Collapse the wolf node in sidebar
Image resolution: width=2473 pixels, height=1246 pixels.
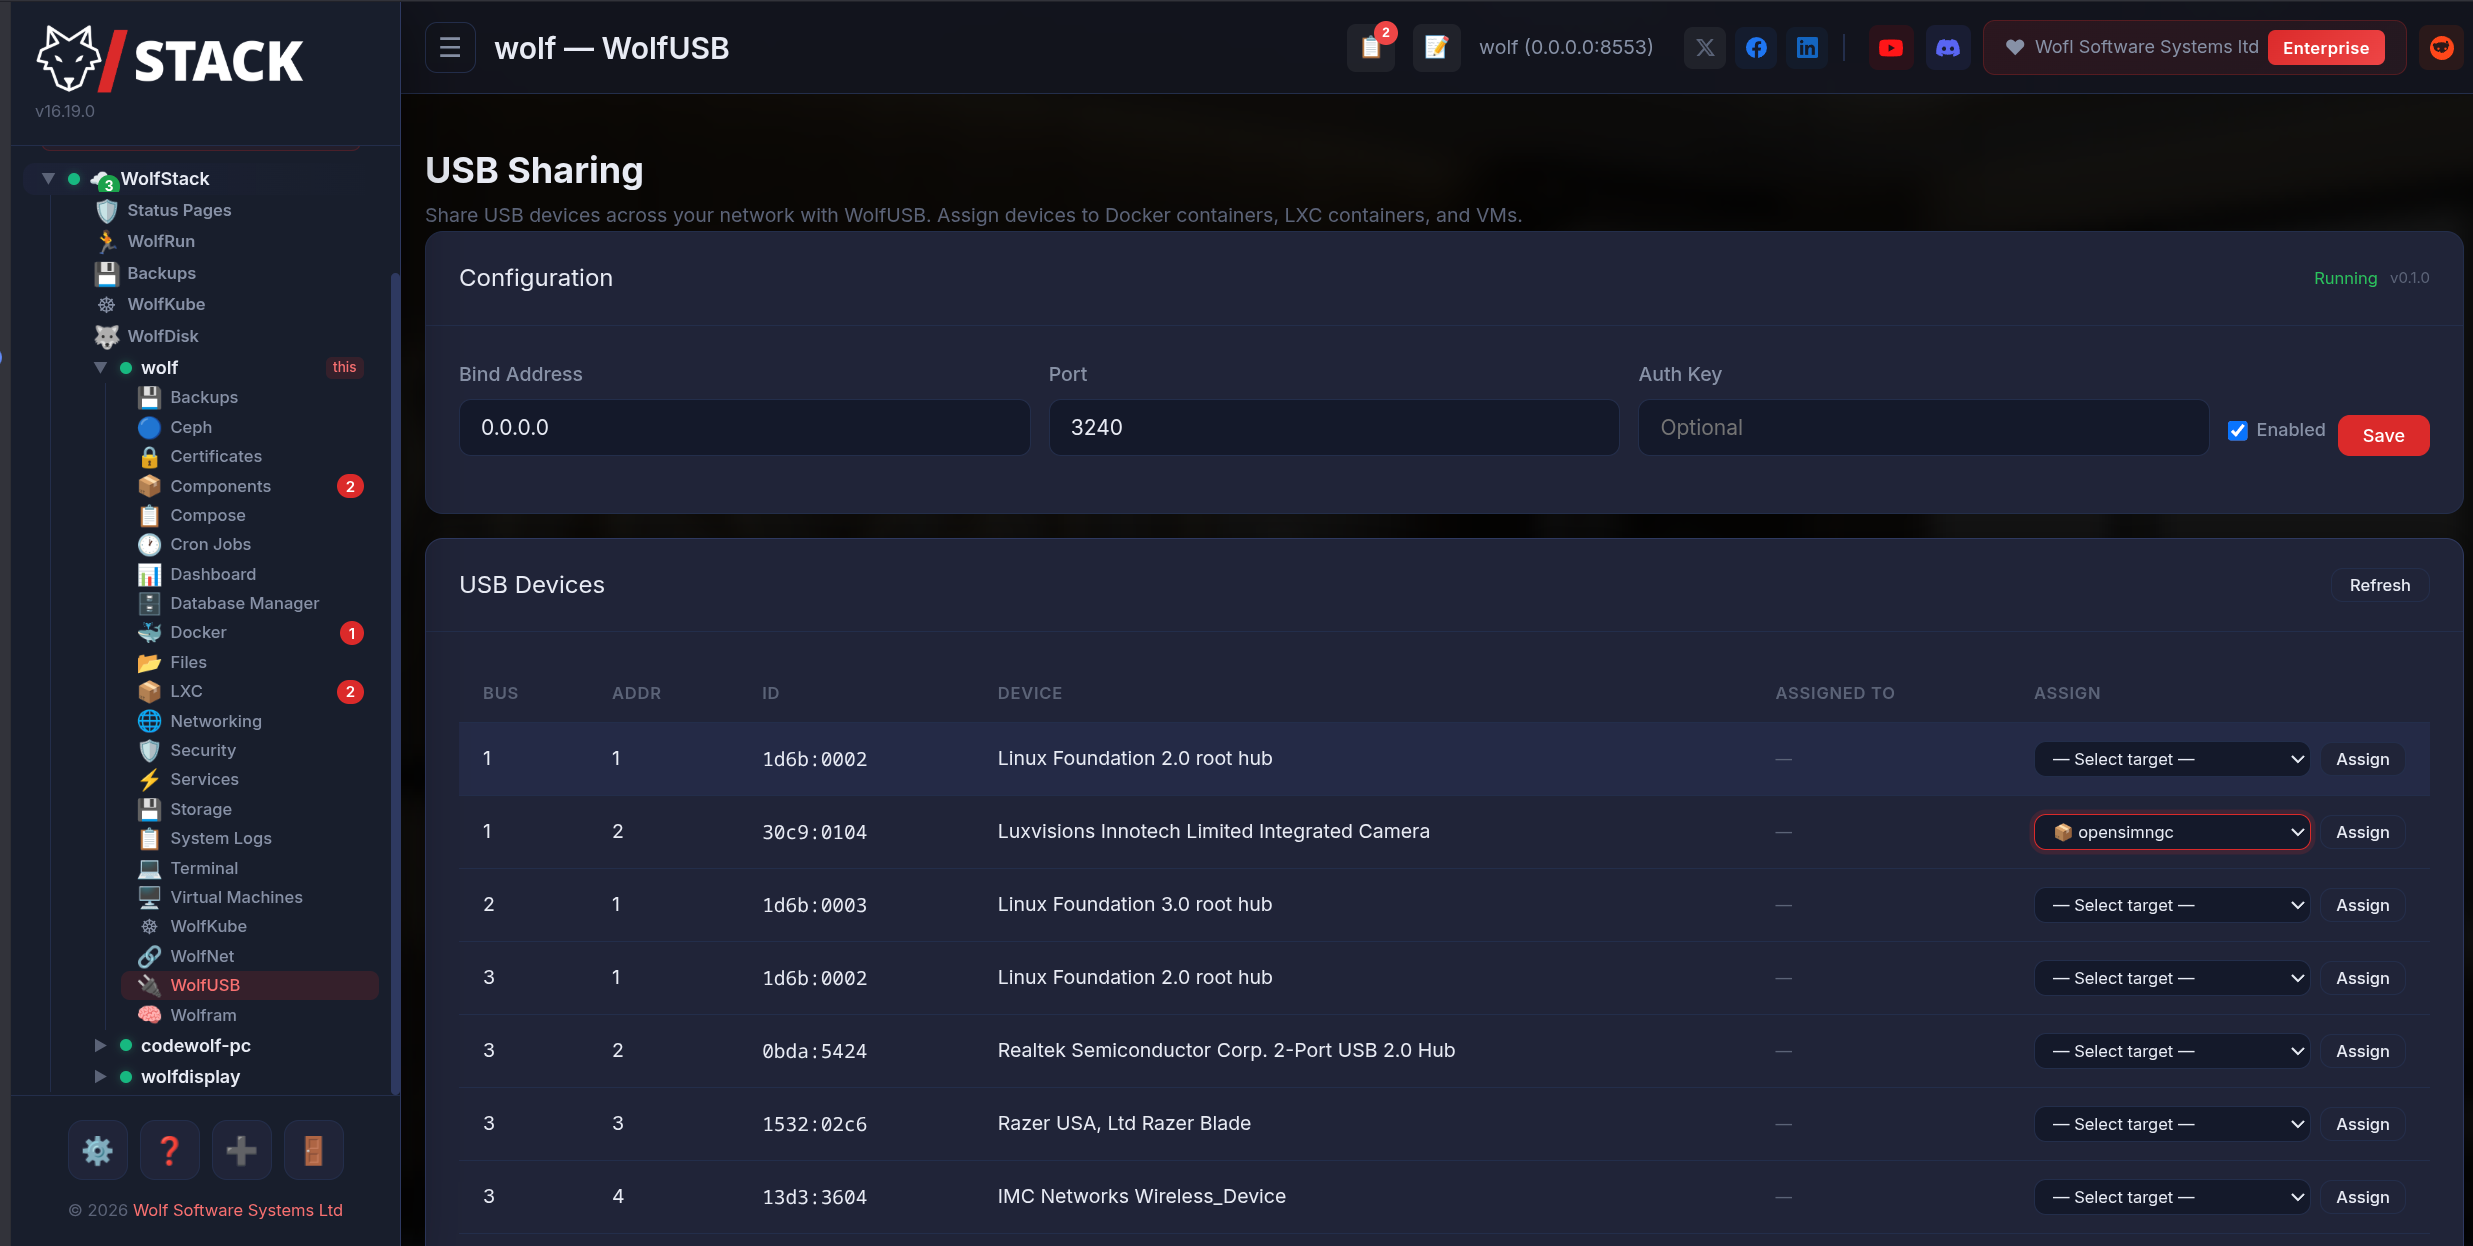(100, 368)
